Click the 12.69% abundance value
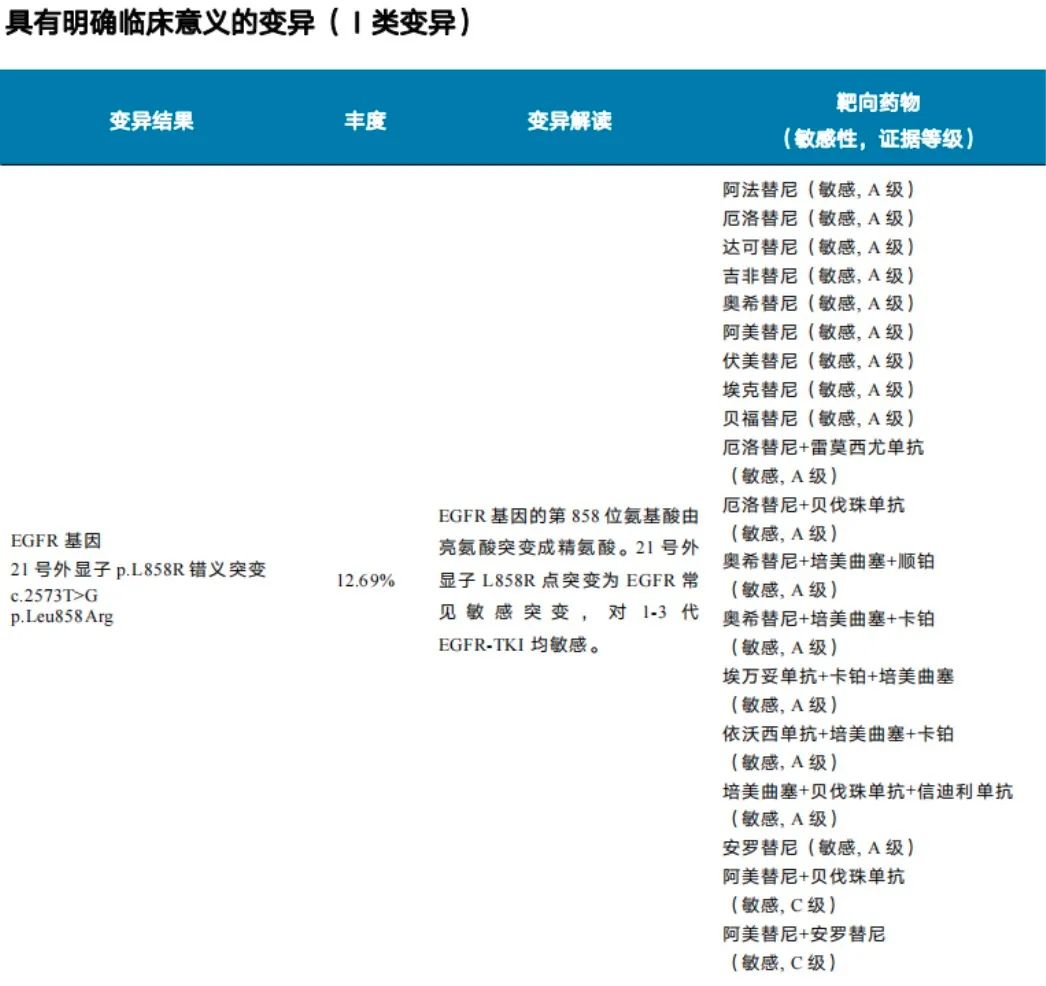Image resolution: width=1046 pixels, height=986 pixels. pos(365,580)
